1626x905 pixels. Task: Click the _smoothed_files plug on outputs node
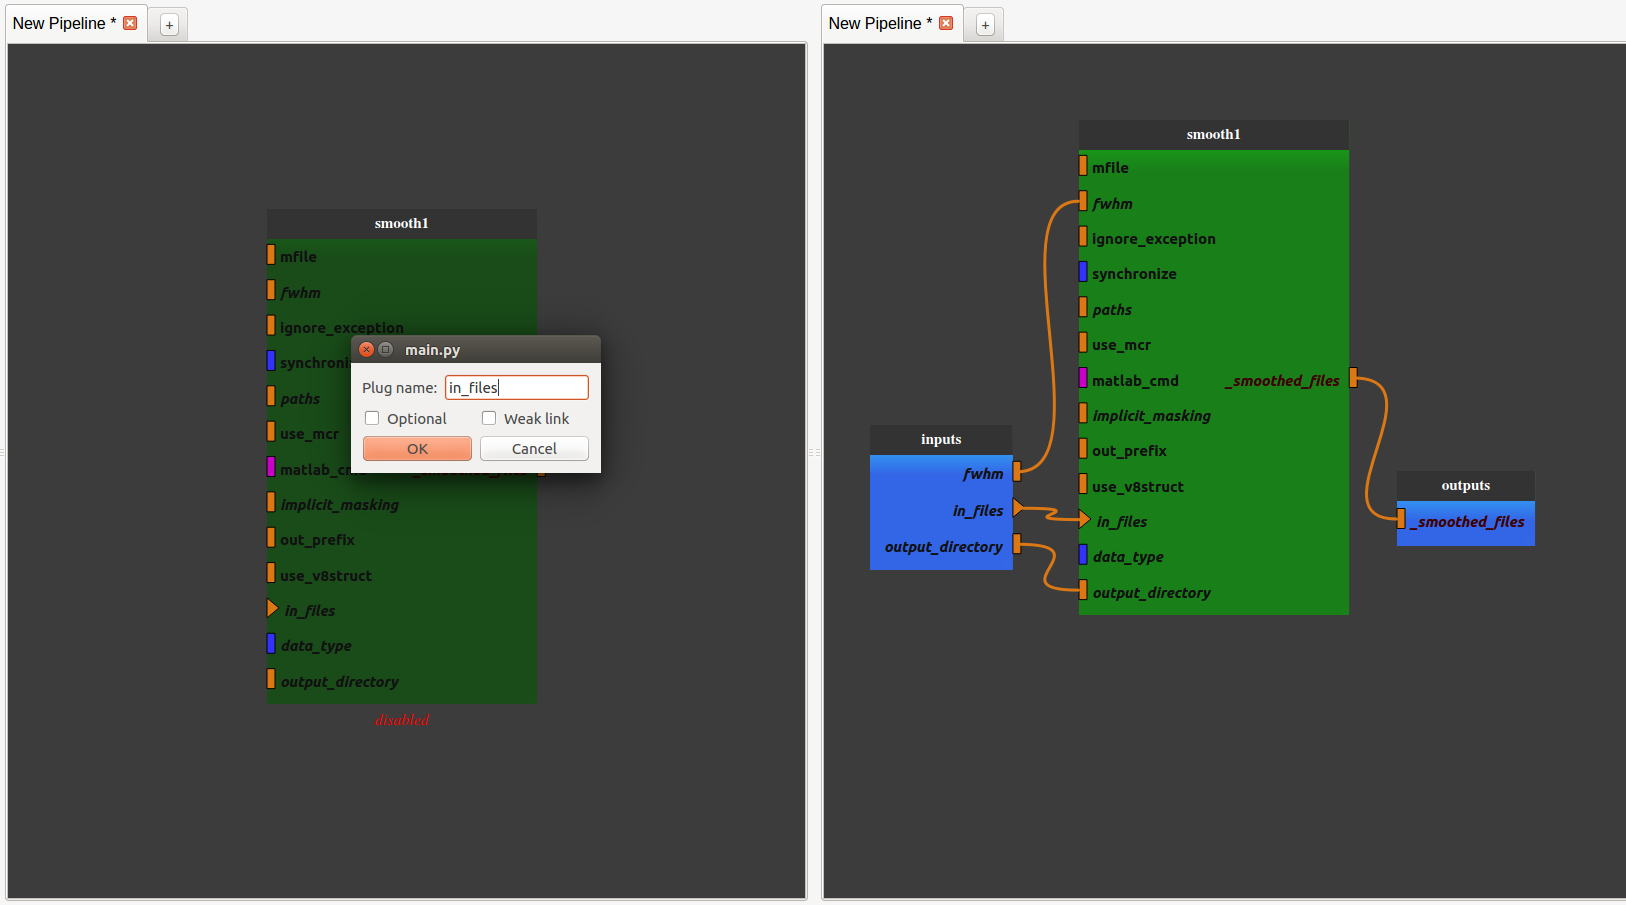(x=1401, y=519)
